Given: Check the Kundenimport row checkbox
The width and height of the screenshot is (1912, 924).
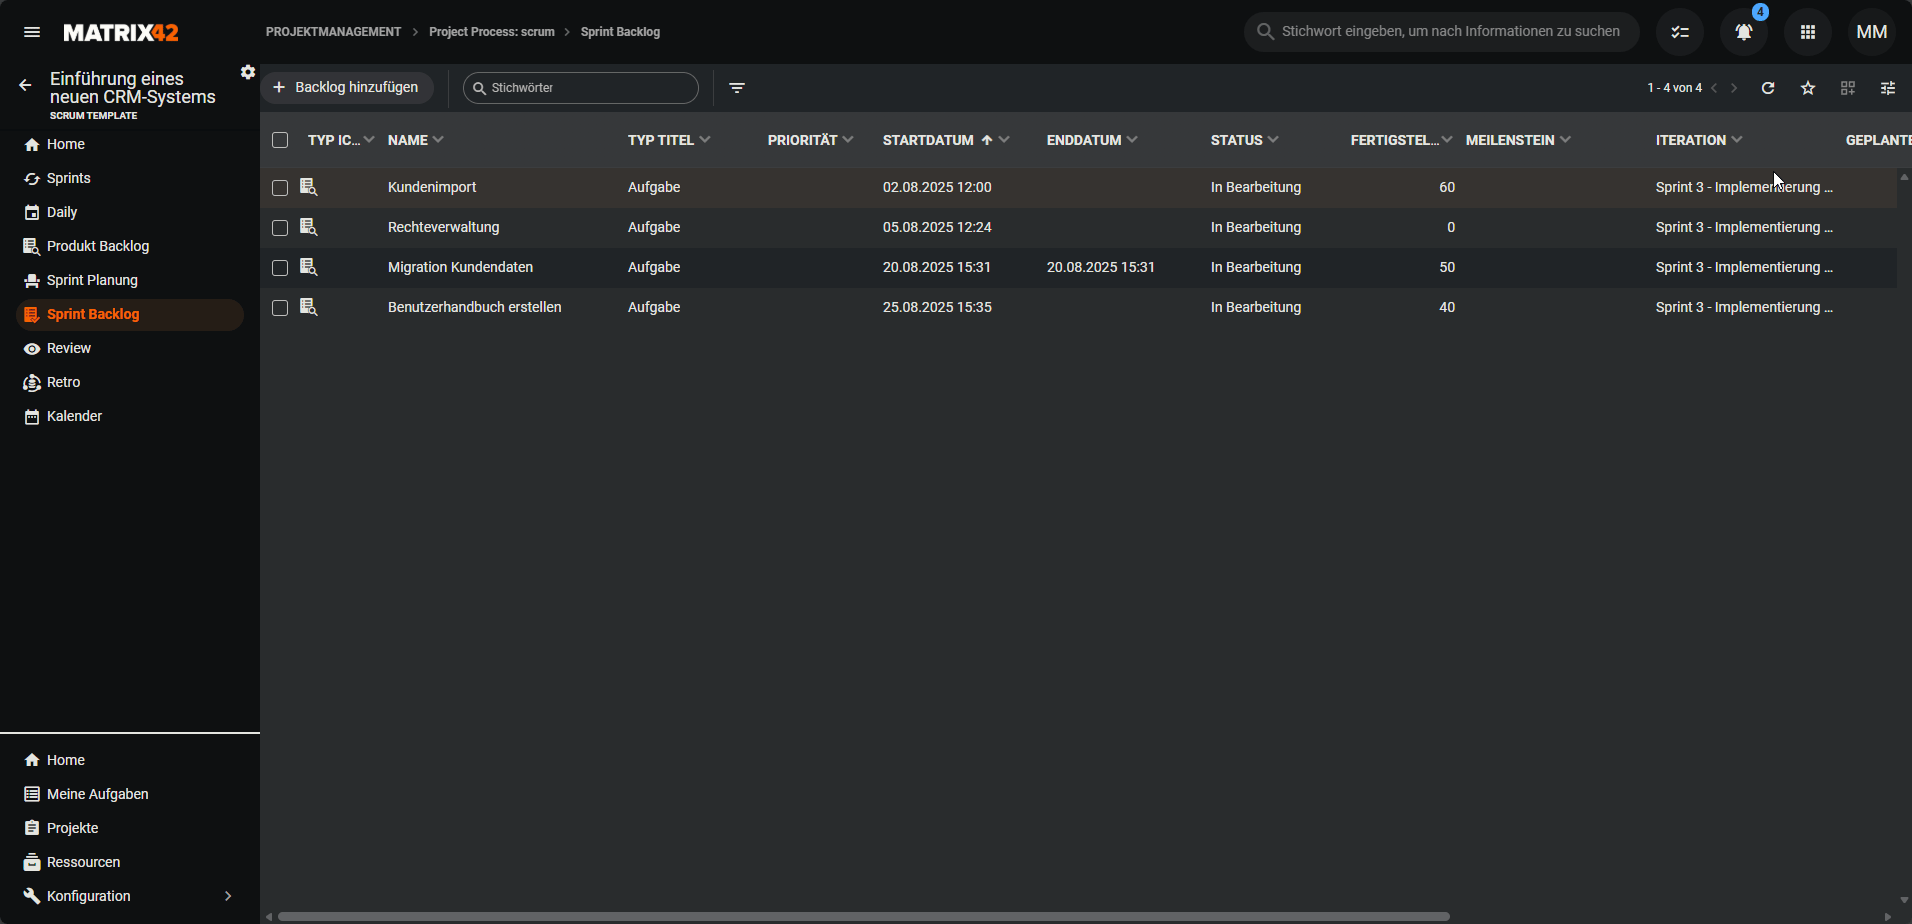Looking at the screenshot, I should tap(280, 188).
